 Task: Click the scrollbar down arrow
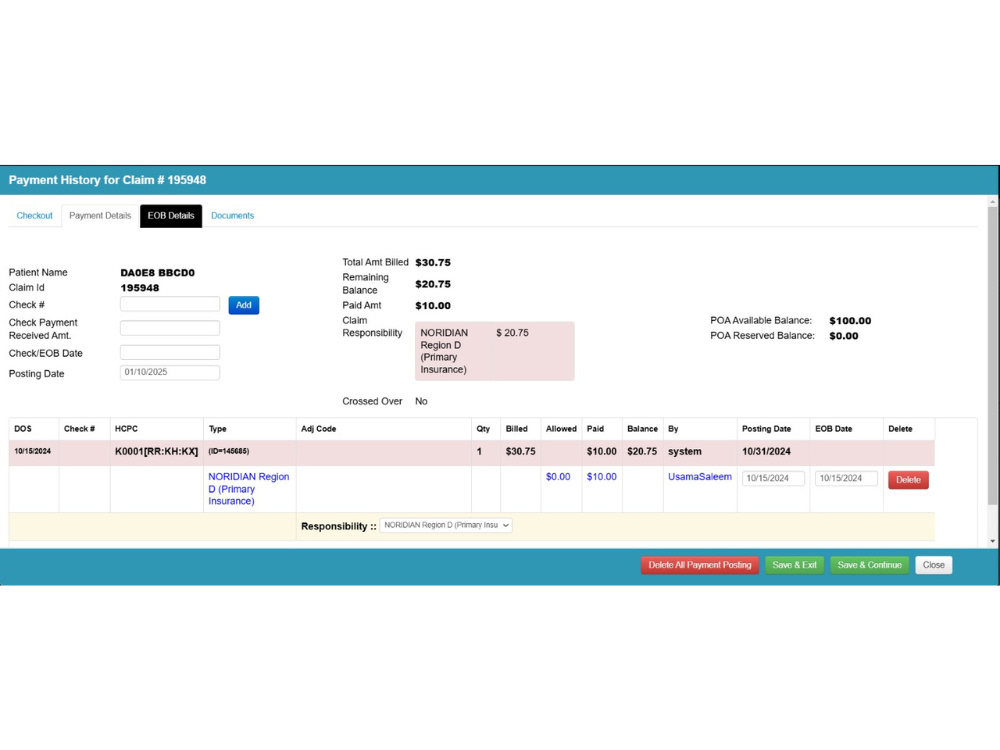click(x=992, y=541)
